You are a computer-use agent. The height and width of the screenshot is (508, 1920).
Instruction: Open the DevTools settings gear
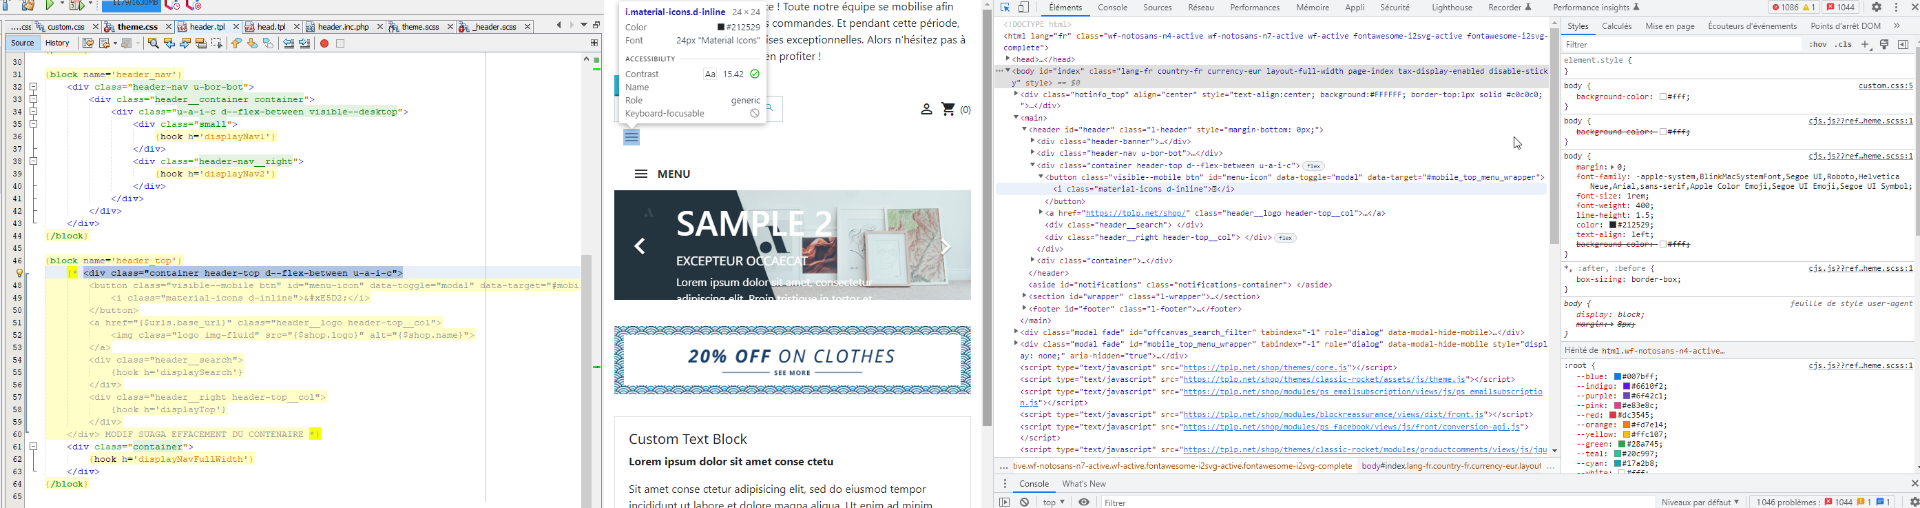click(1877, 7)
